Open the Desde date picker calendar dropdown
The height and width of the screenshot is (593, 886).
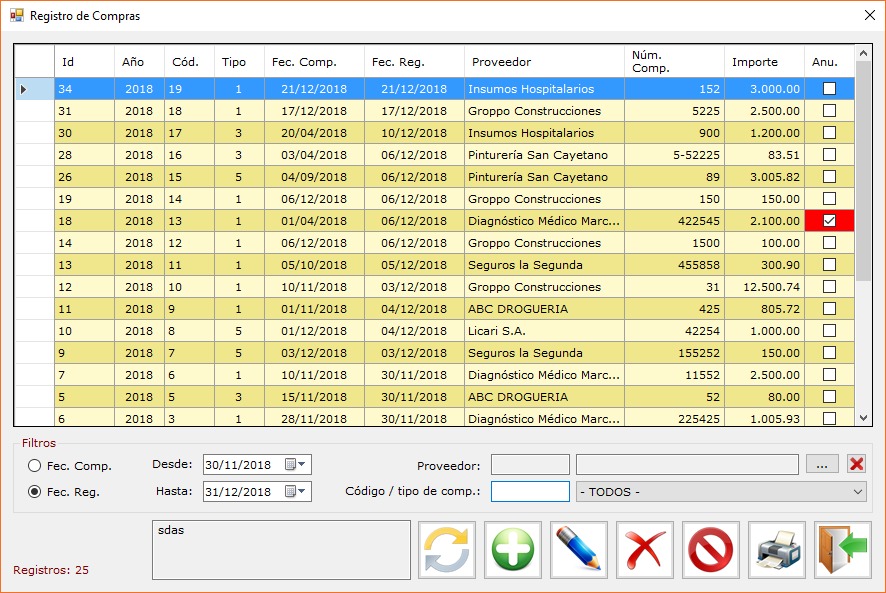(296, 465)
